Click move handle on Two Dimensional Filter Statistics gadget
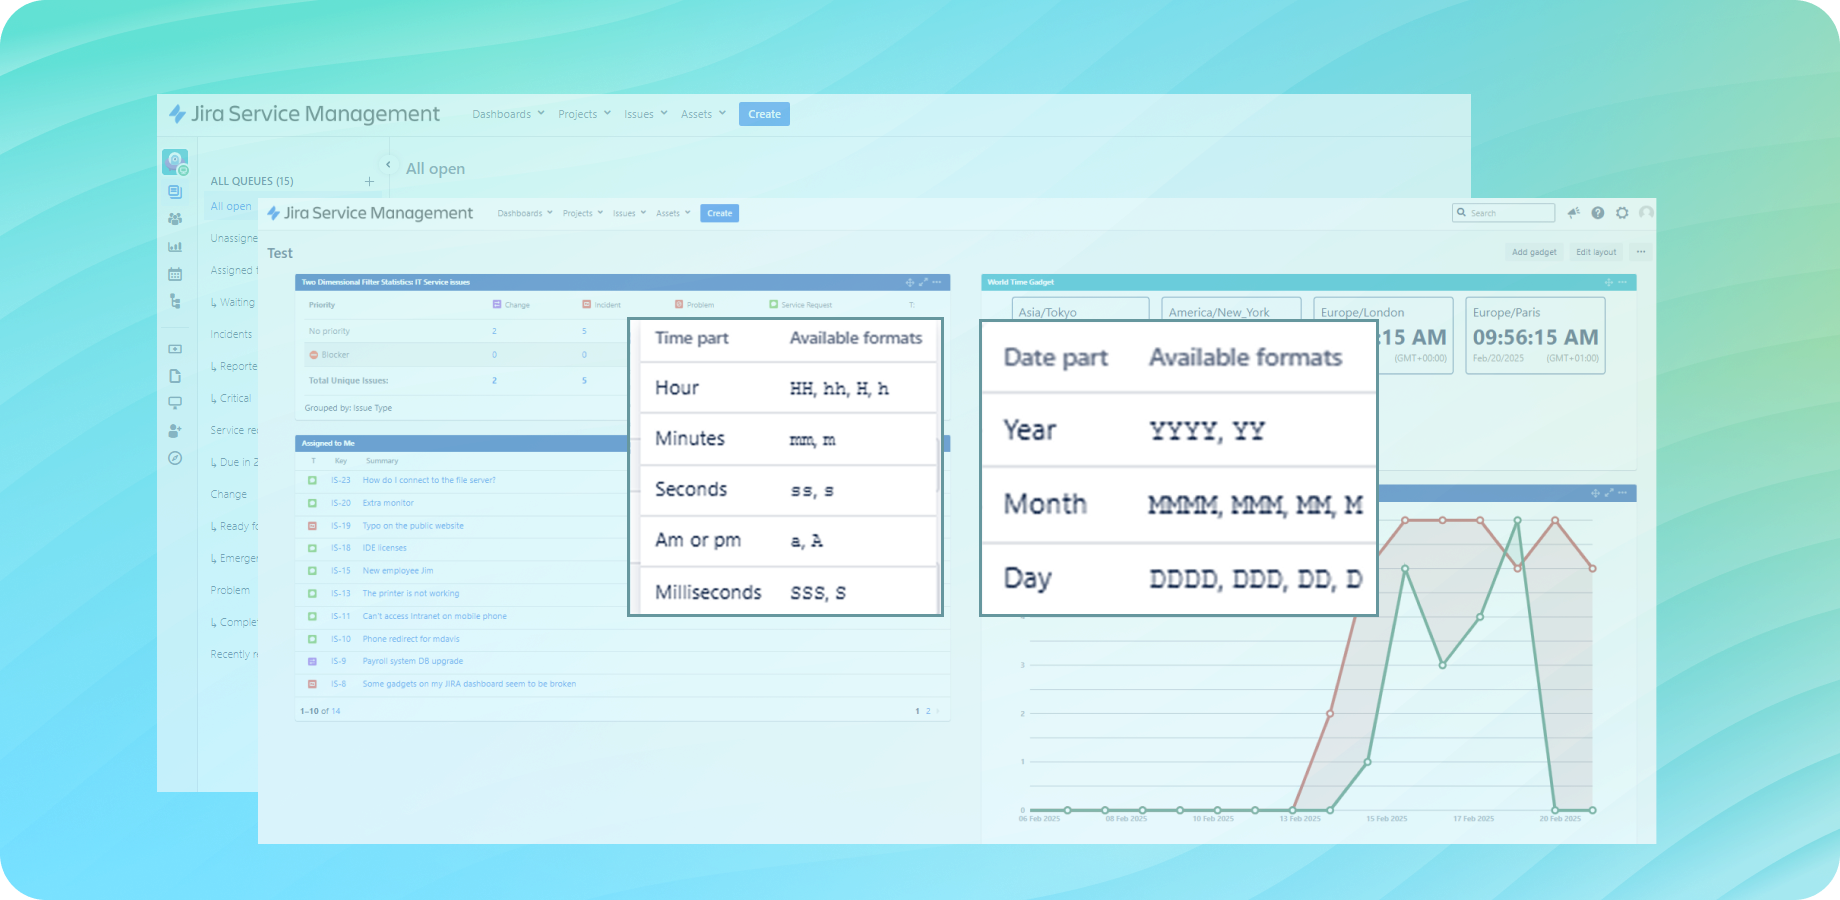This screenshot has height=900, width=1840. (x=910, y=283)
